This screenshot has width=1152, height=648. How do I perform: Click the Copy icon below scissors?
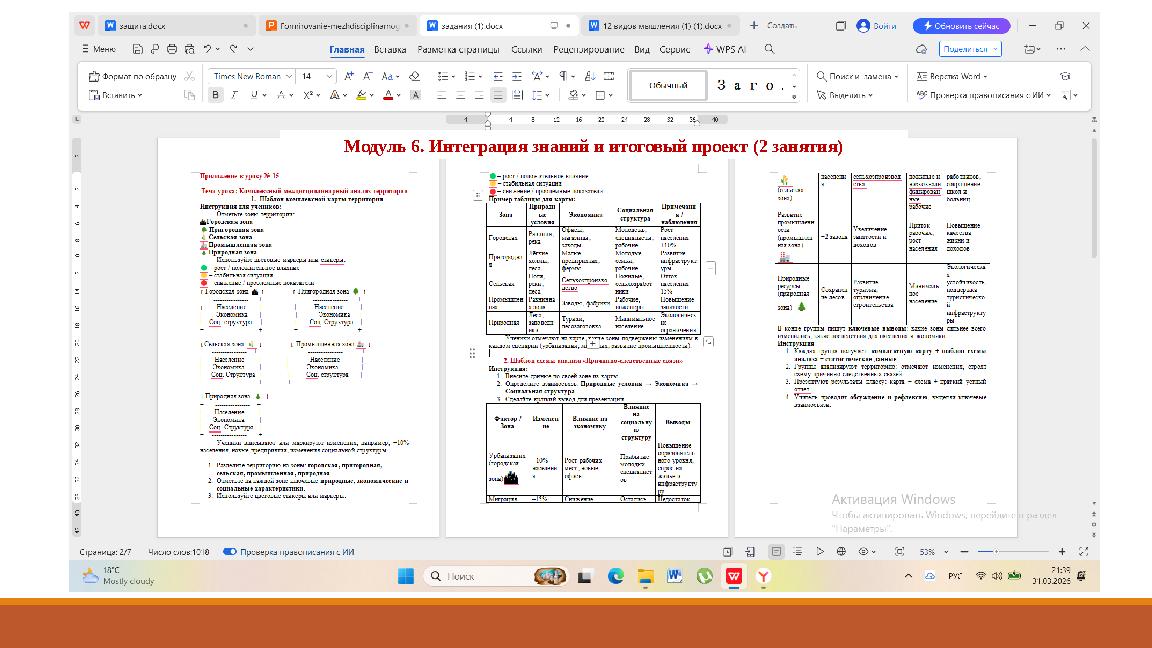(190, 95)
